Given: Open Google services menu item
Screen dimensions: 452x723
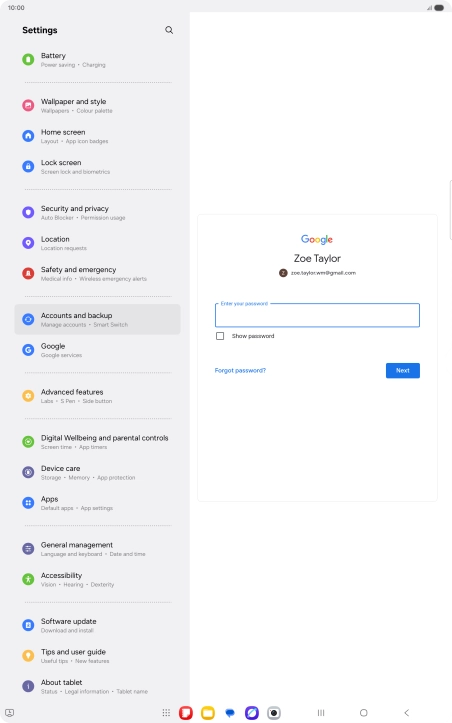Looking at the screenshot, I should (97, 350).
